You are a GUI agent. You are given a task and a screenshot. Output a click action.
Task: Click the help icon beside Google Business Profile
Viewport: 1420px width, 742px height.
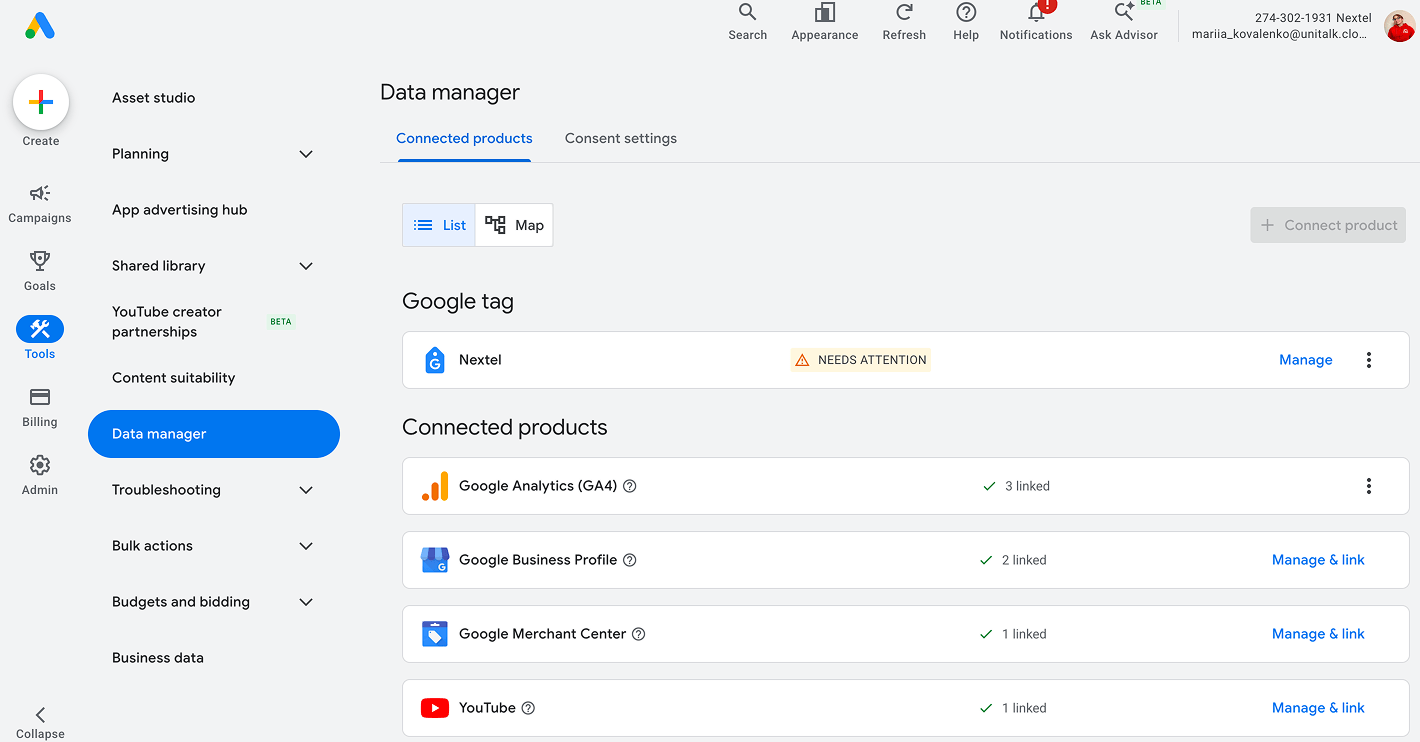click(630, 560)
